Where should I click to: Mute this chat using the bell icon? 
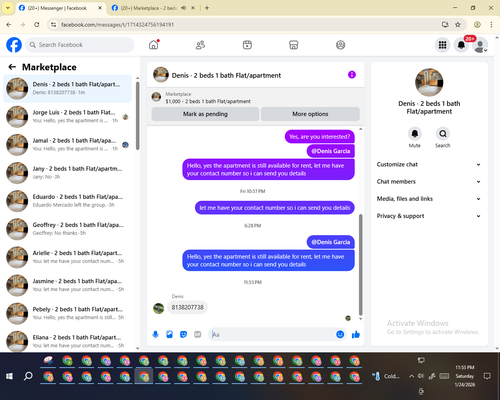[x=415, y=134]
